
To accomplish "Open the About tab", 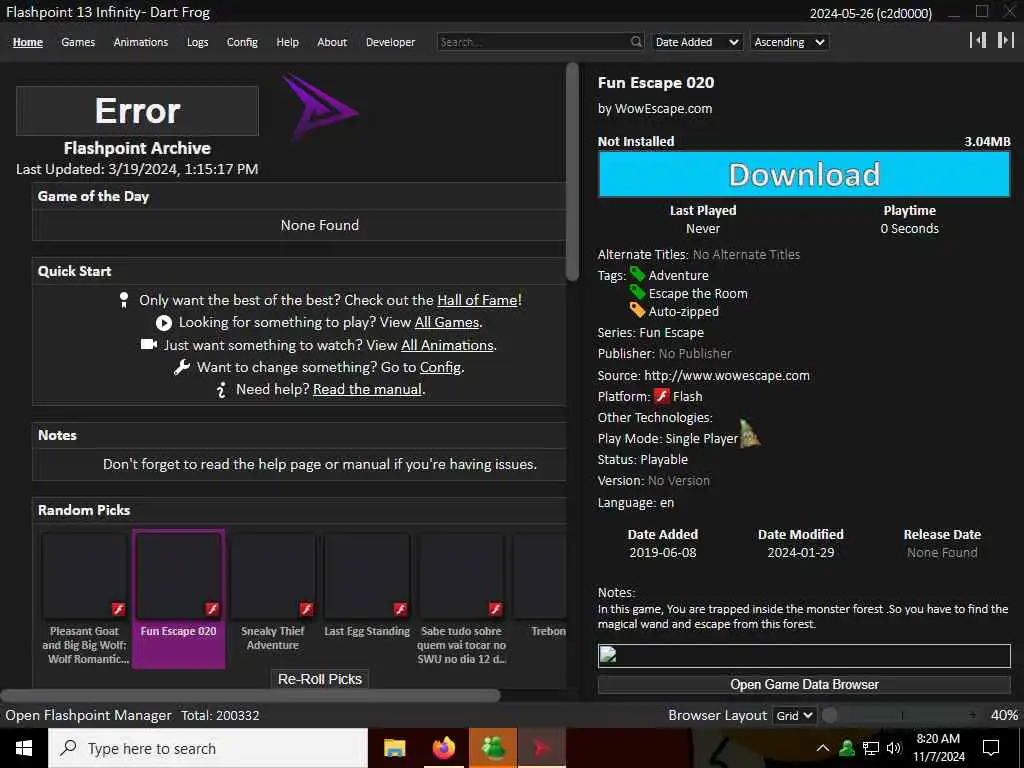I will 332,42.
